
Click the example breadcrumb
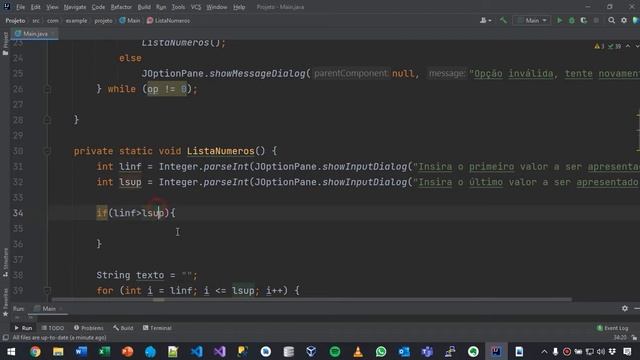coord(76,20)
